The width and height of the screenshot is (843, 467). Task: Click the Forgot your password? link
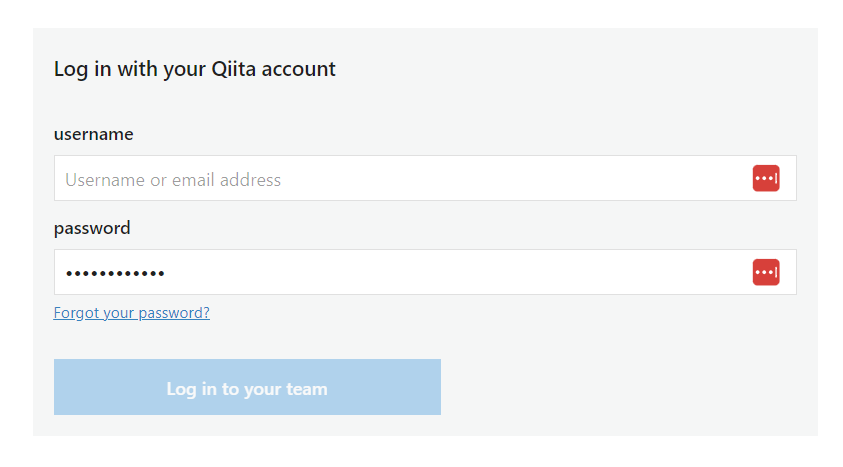point(132,313)
